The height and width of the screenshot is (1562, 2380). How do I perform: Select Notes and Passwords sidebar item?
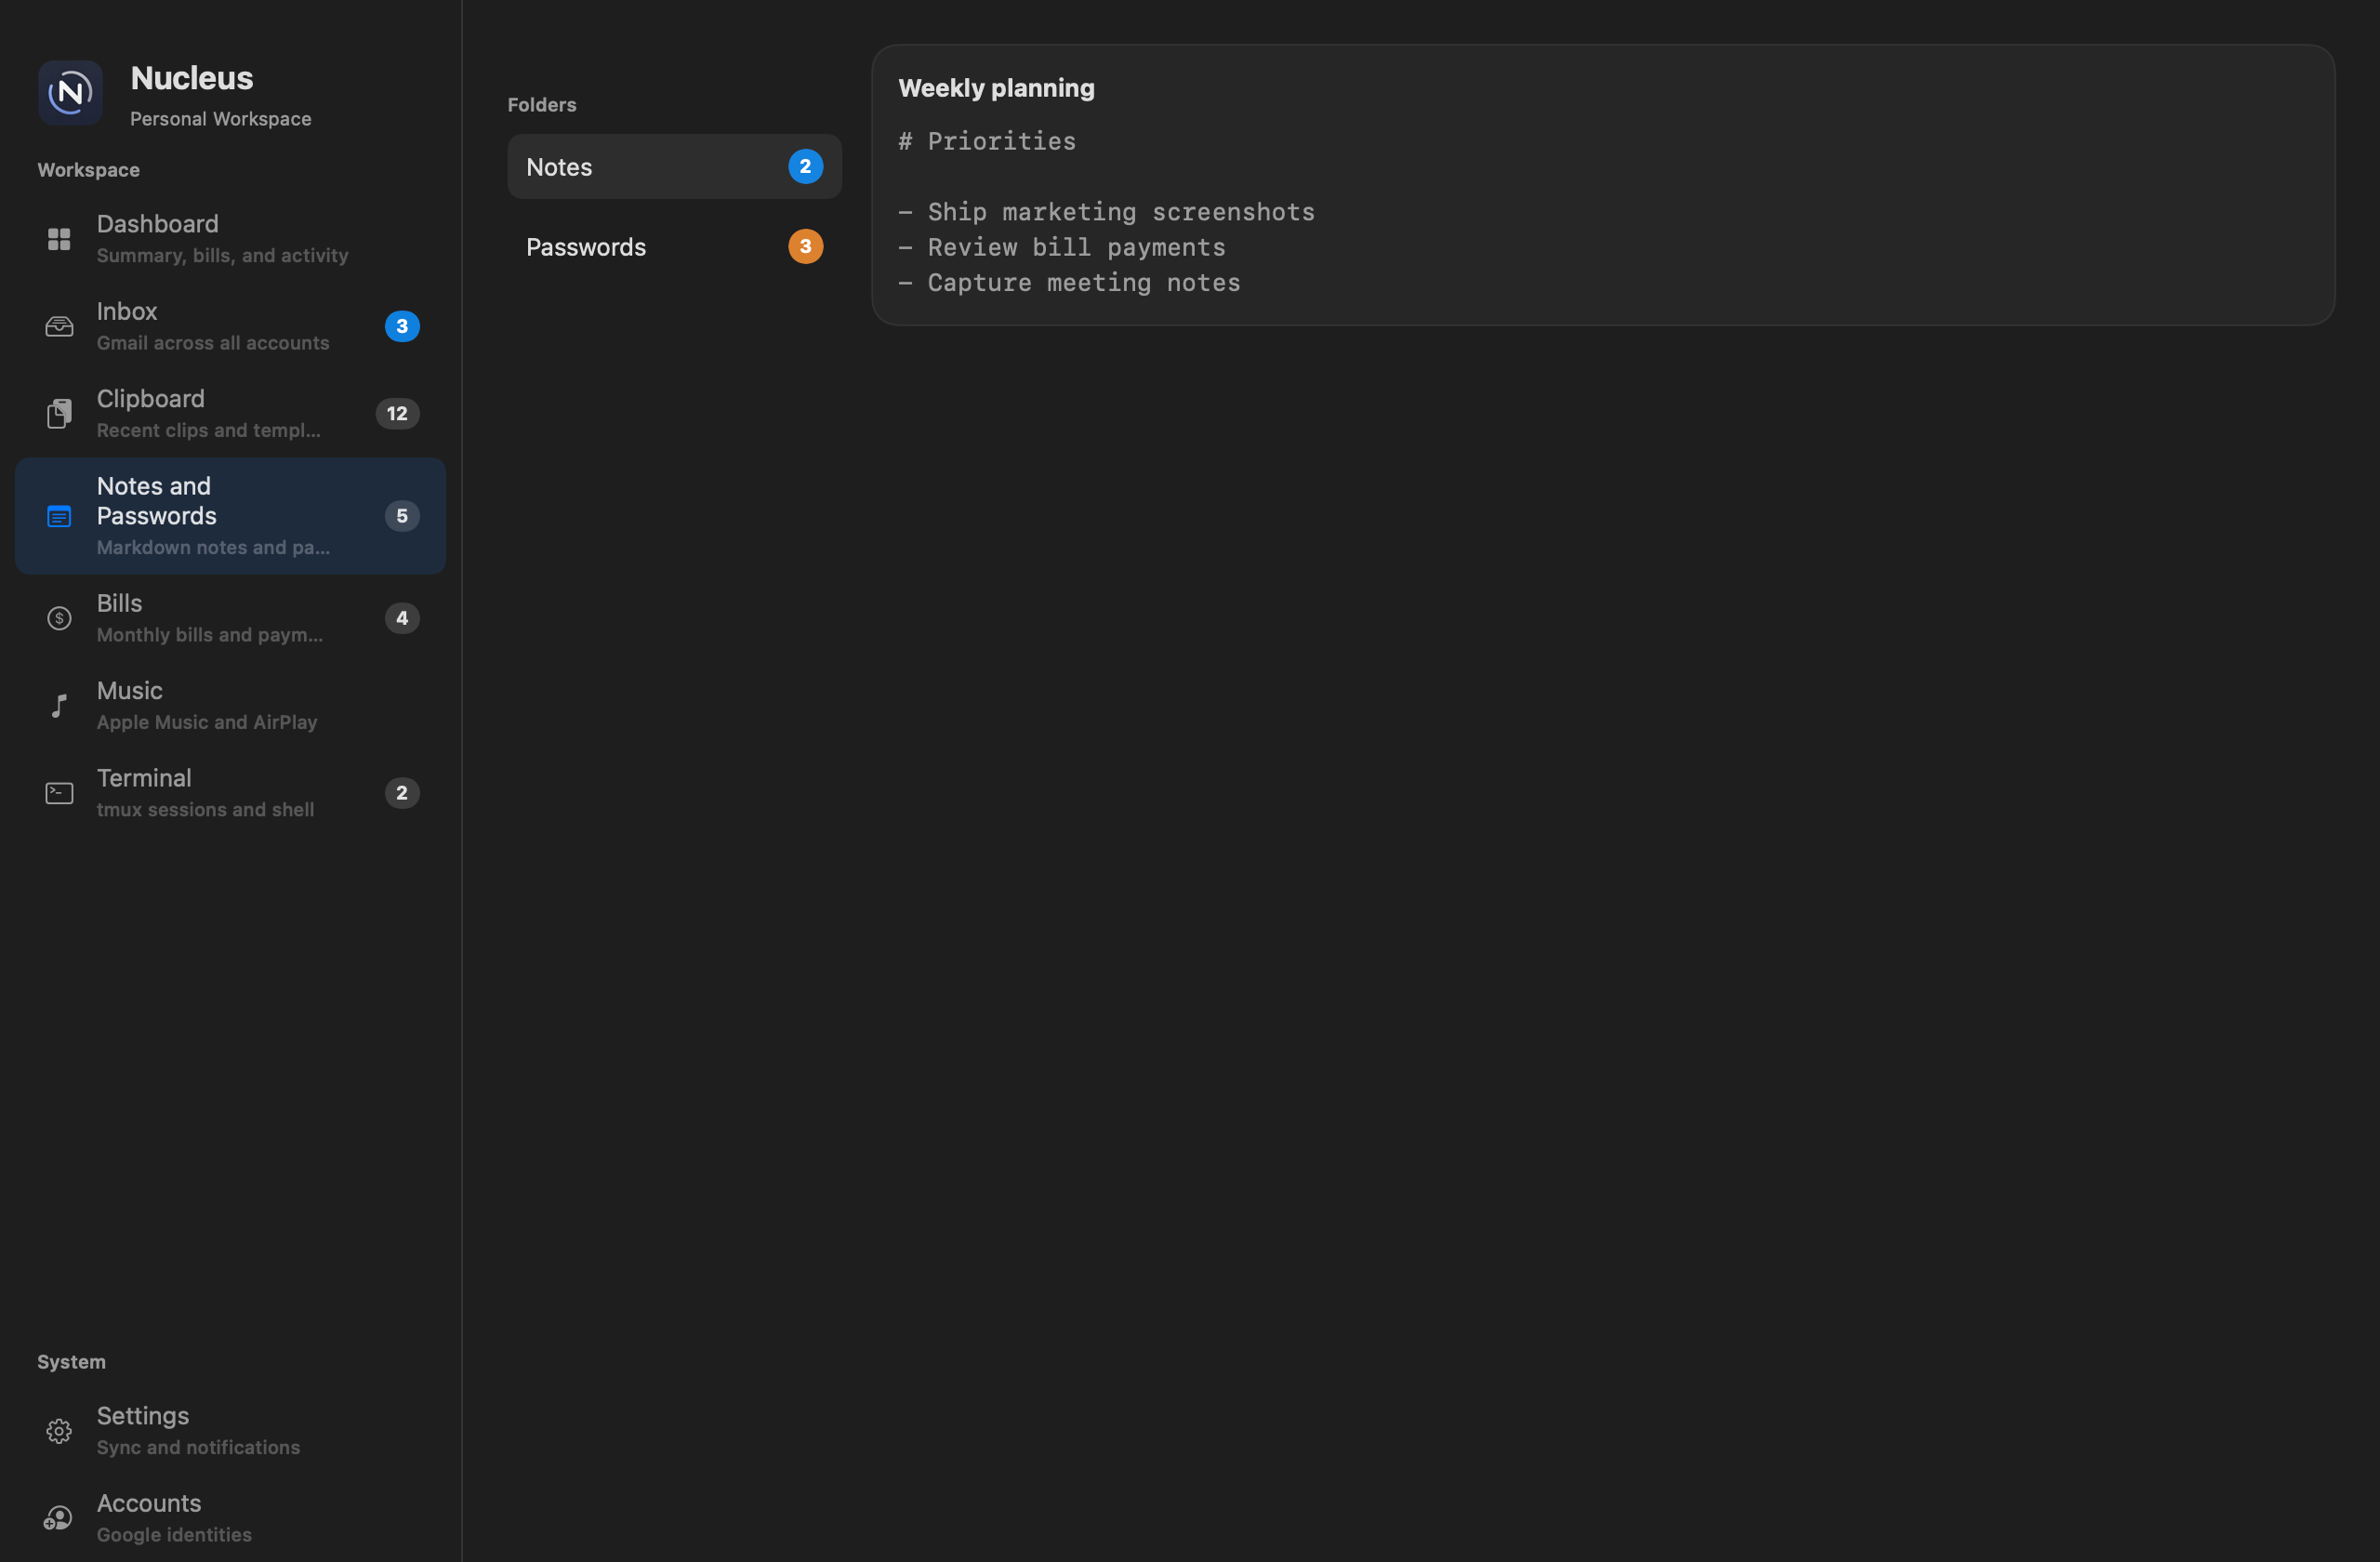pyautogui.click(x=231, y=516)
